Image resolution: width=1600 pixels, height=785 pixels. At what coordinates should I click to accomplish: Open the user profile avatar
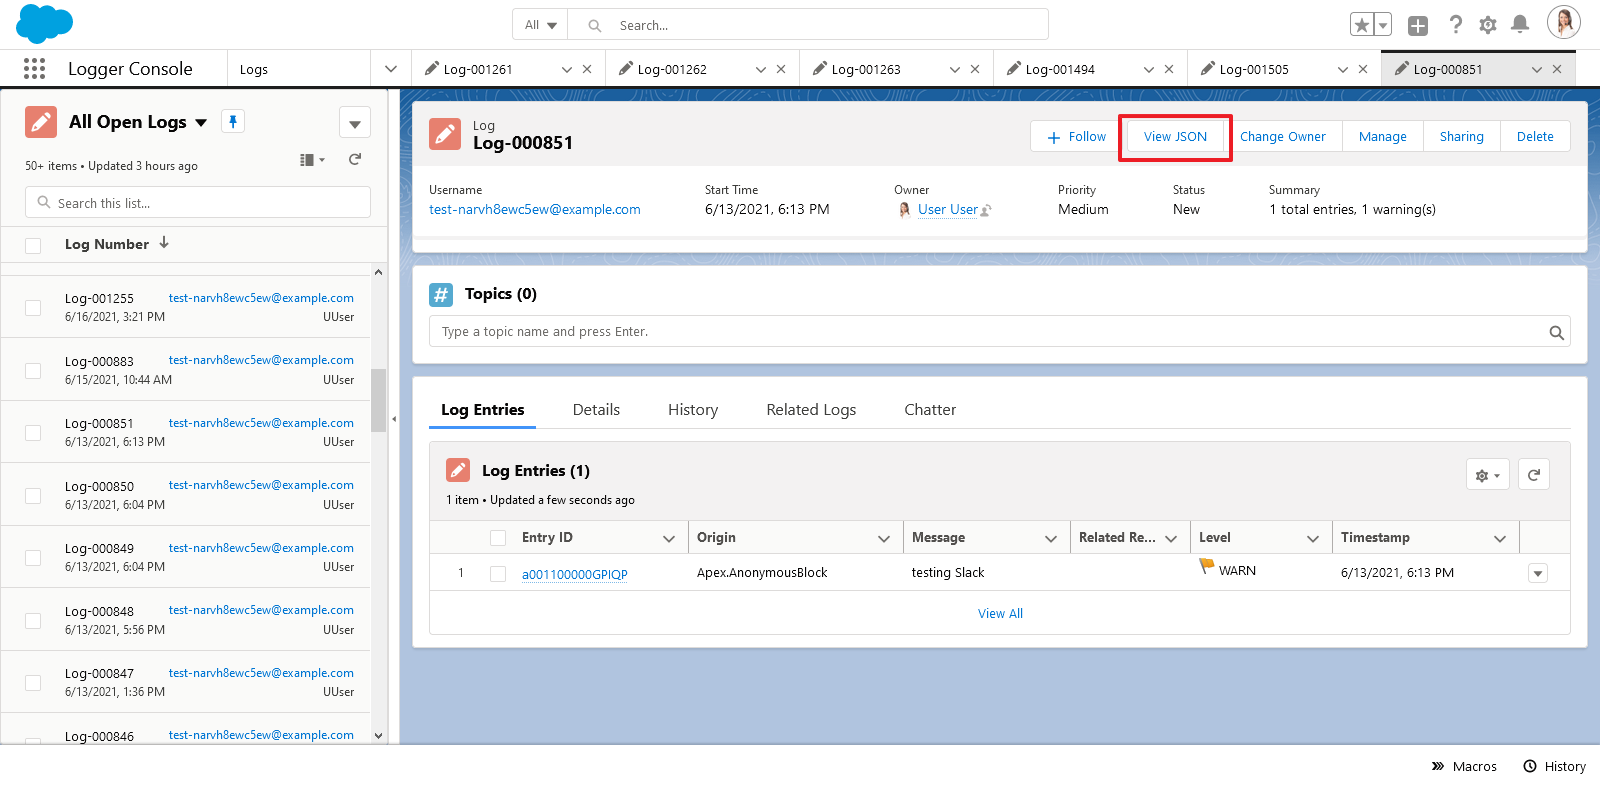1564,22
